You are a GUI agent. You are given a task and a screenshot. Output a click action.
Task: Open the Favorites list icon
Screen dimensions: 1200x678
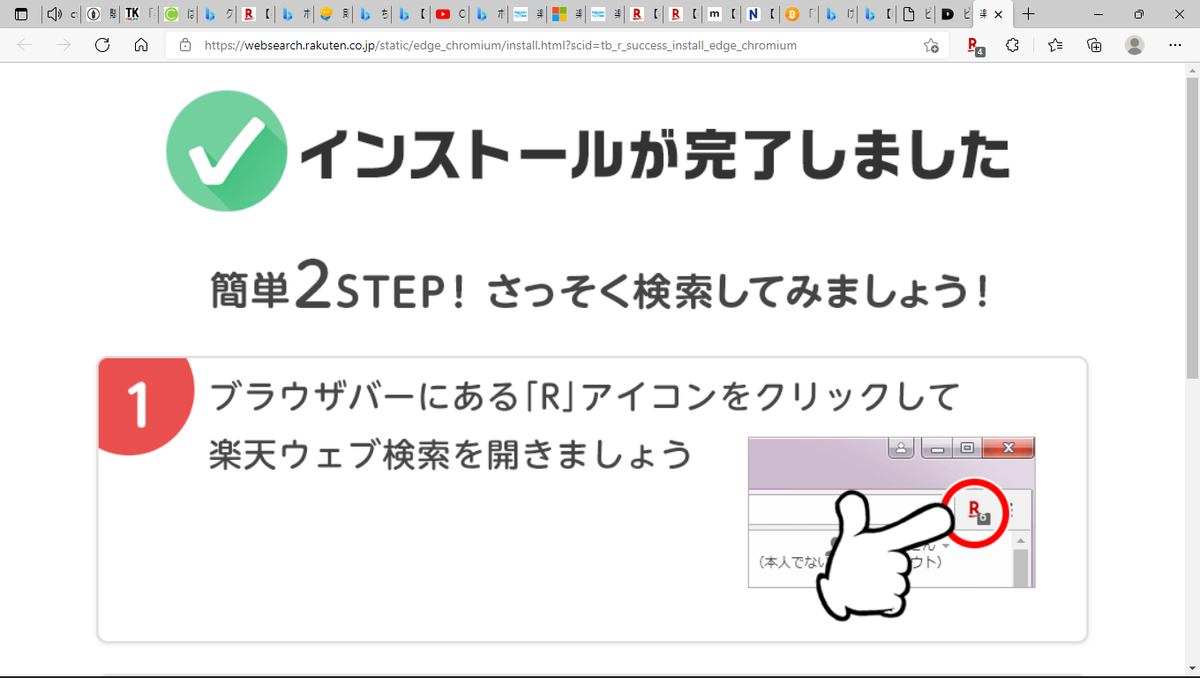tap(1056, 45)
